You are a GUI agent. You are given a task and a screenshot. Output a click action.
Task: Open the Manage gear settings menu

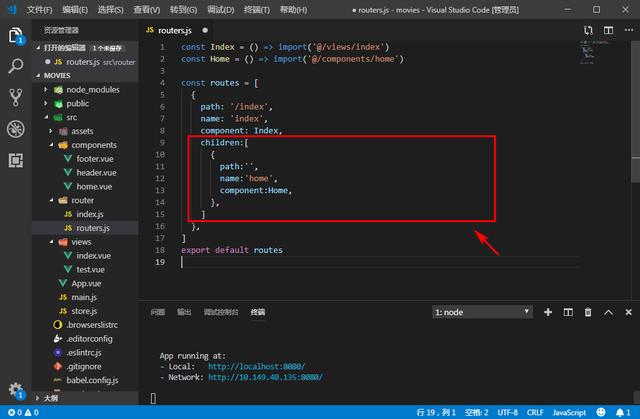click(16, 390)
